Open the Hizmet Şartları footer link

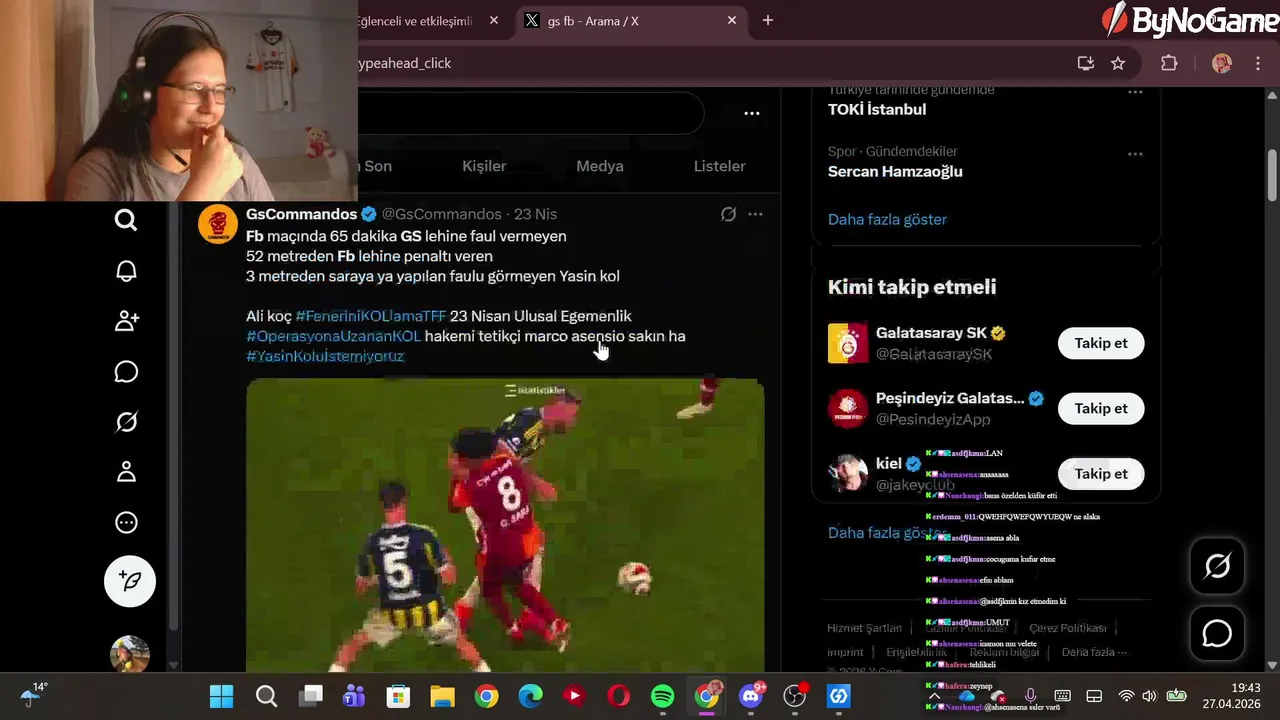[x=864, y=628]
